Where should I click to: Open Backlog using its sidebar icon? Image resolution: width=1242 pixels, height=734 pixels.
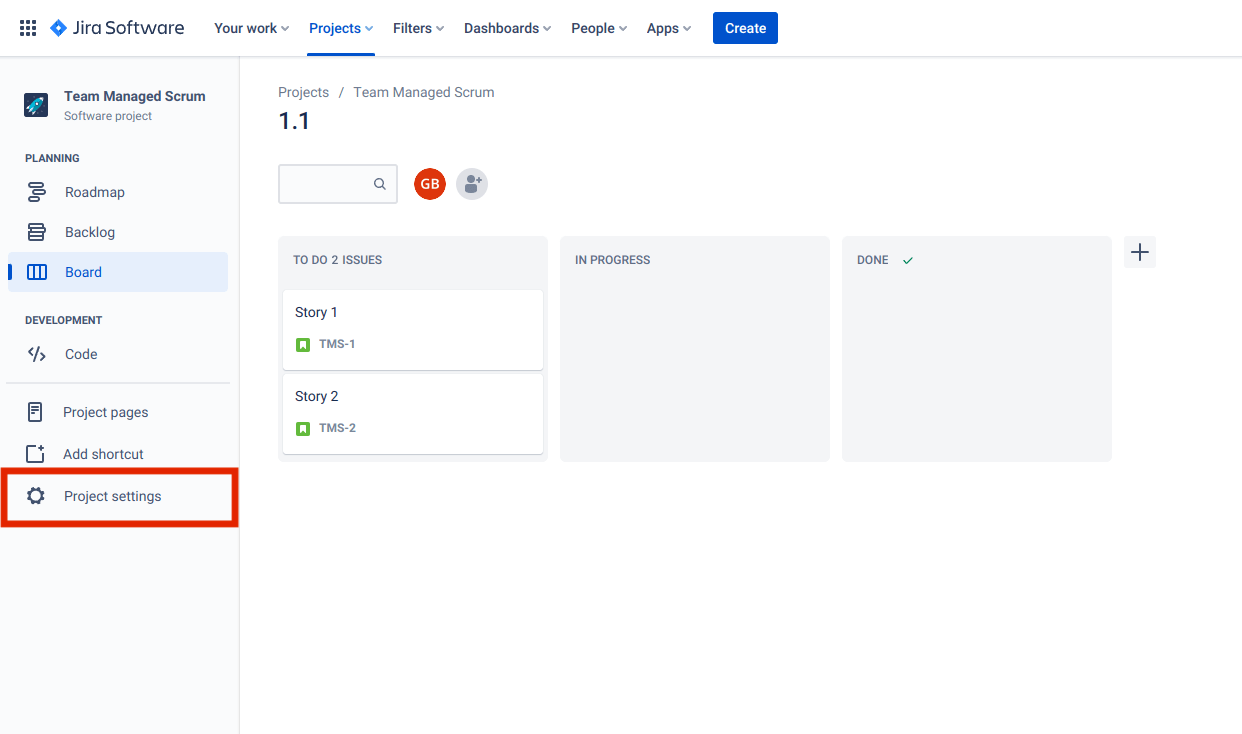pos(37,232)
